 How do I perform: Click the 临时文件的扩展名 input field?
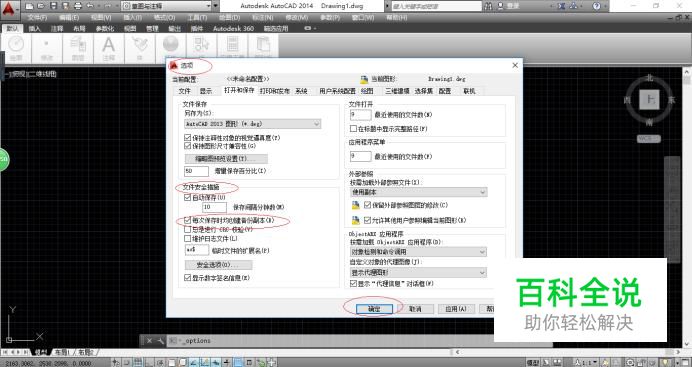pos(196,250)
